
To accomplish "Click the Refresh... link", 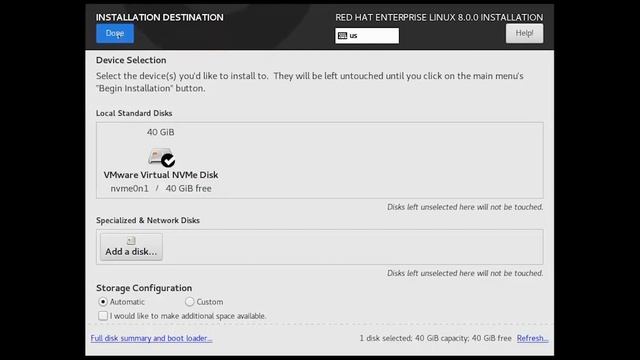I will pyautogui.click(x=532, y=338).
